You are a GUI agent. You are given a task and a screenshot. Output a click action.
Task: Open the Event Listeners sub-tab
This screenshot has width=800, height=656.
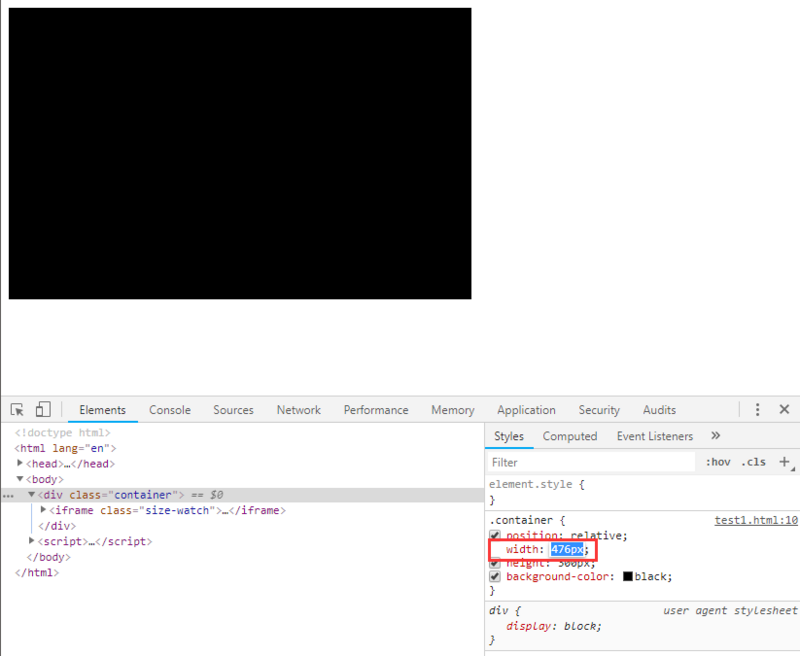coord(655,437)
